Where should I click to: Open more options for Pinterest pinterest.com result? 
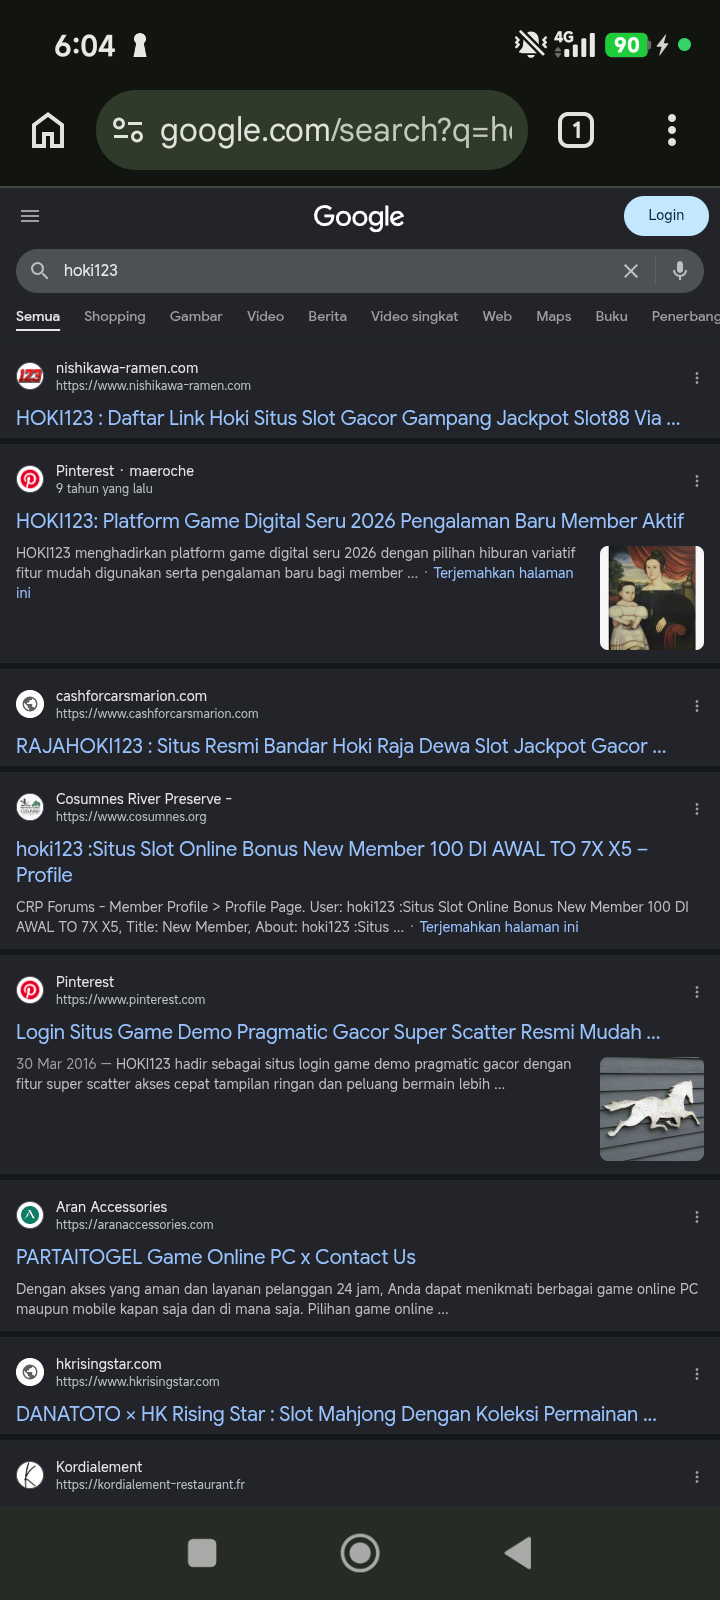pos(697,992)
